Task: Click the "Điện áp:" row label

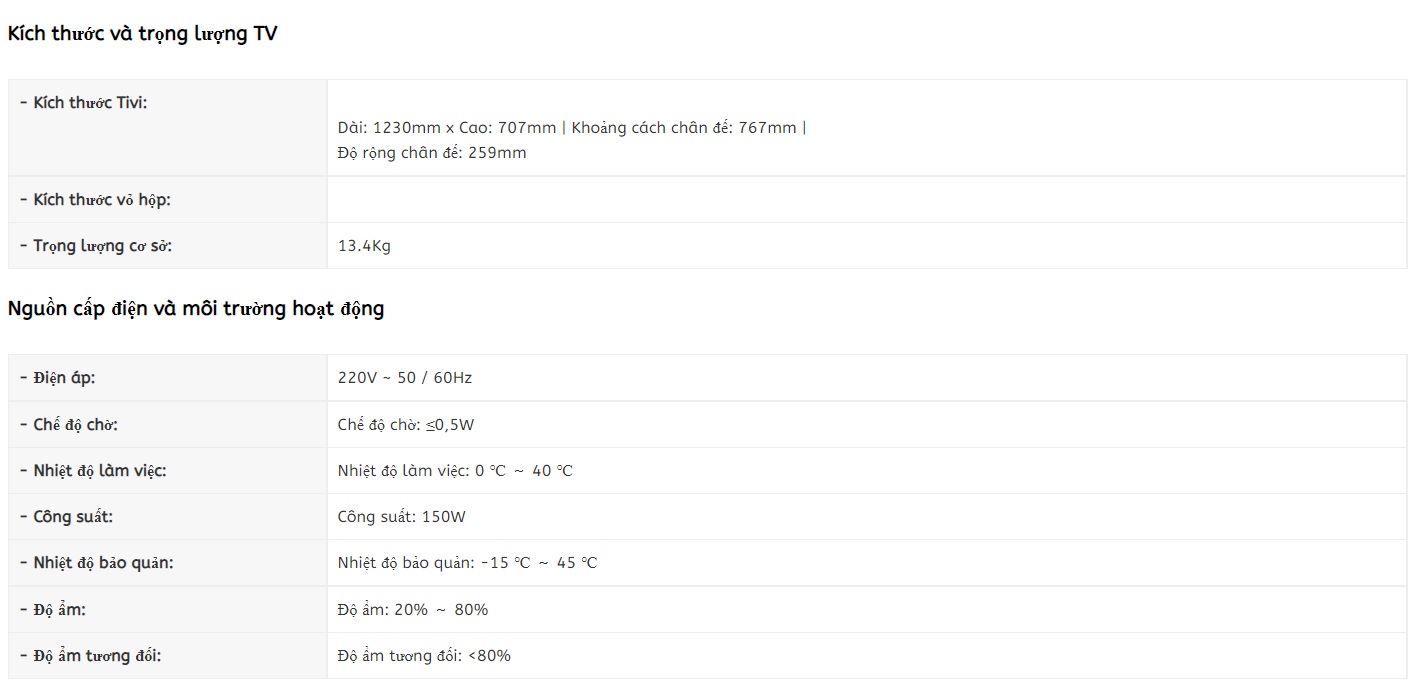Action: [64, 378]
